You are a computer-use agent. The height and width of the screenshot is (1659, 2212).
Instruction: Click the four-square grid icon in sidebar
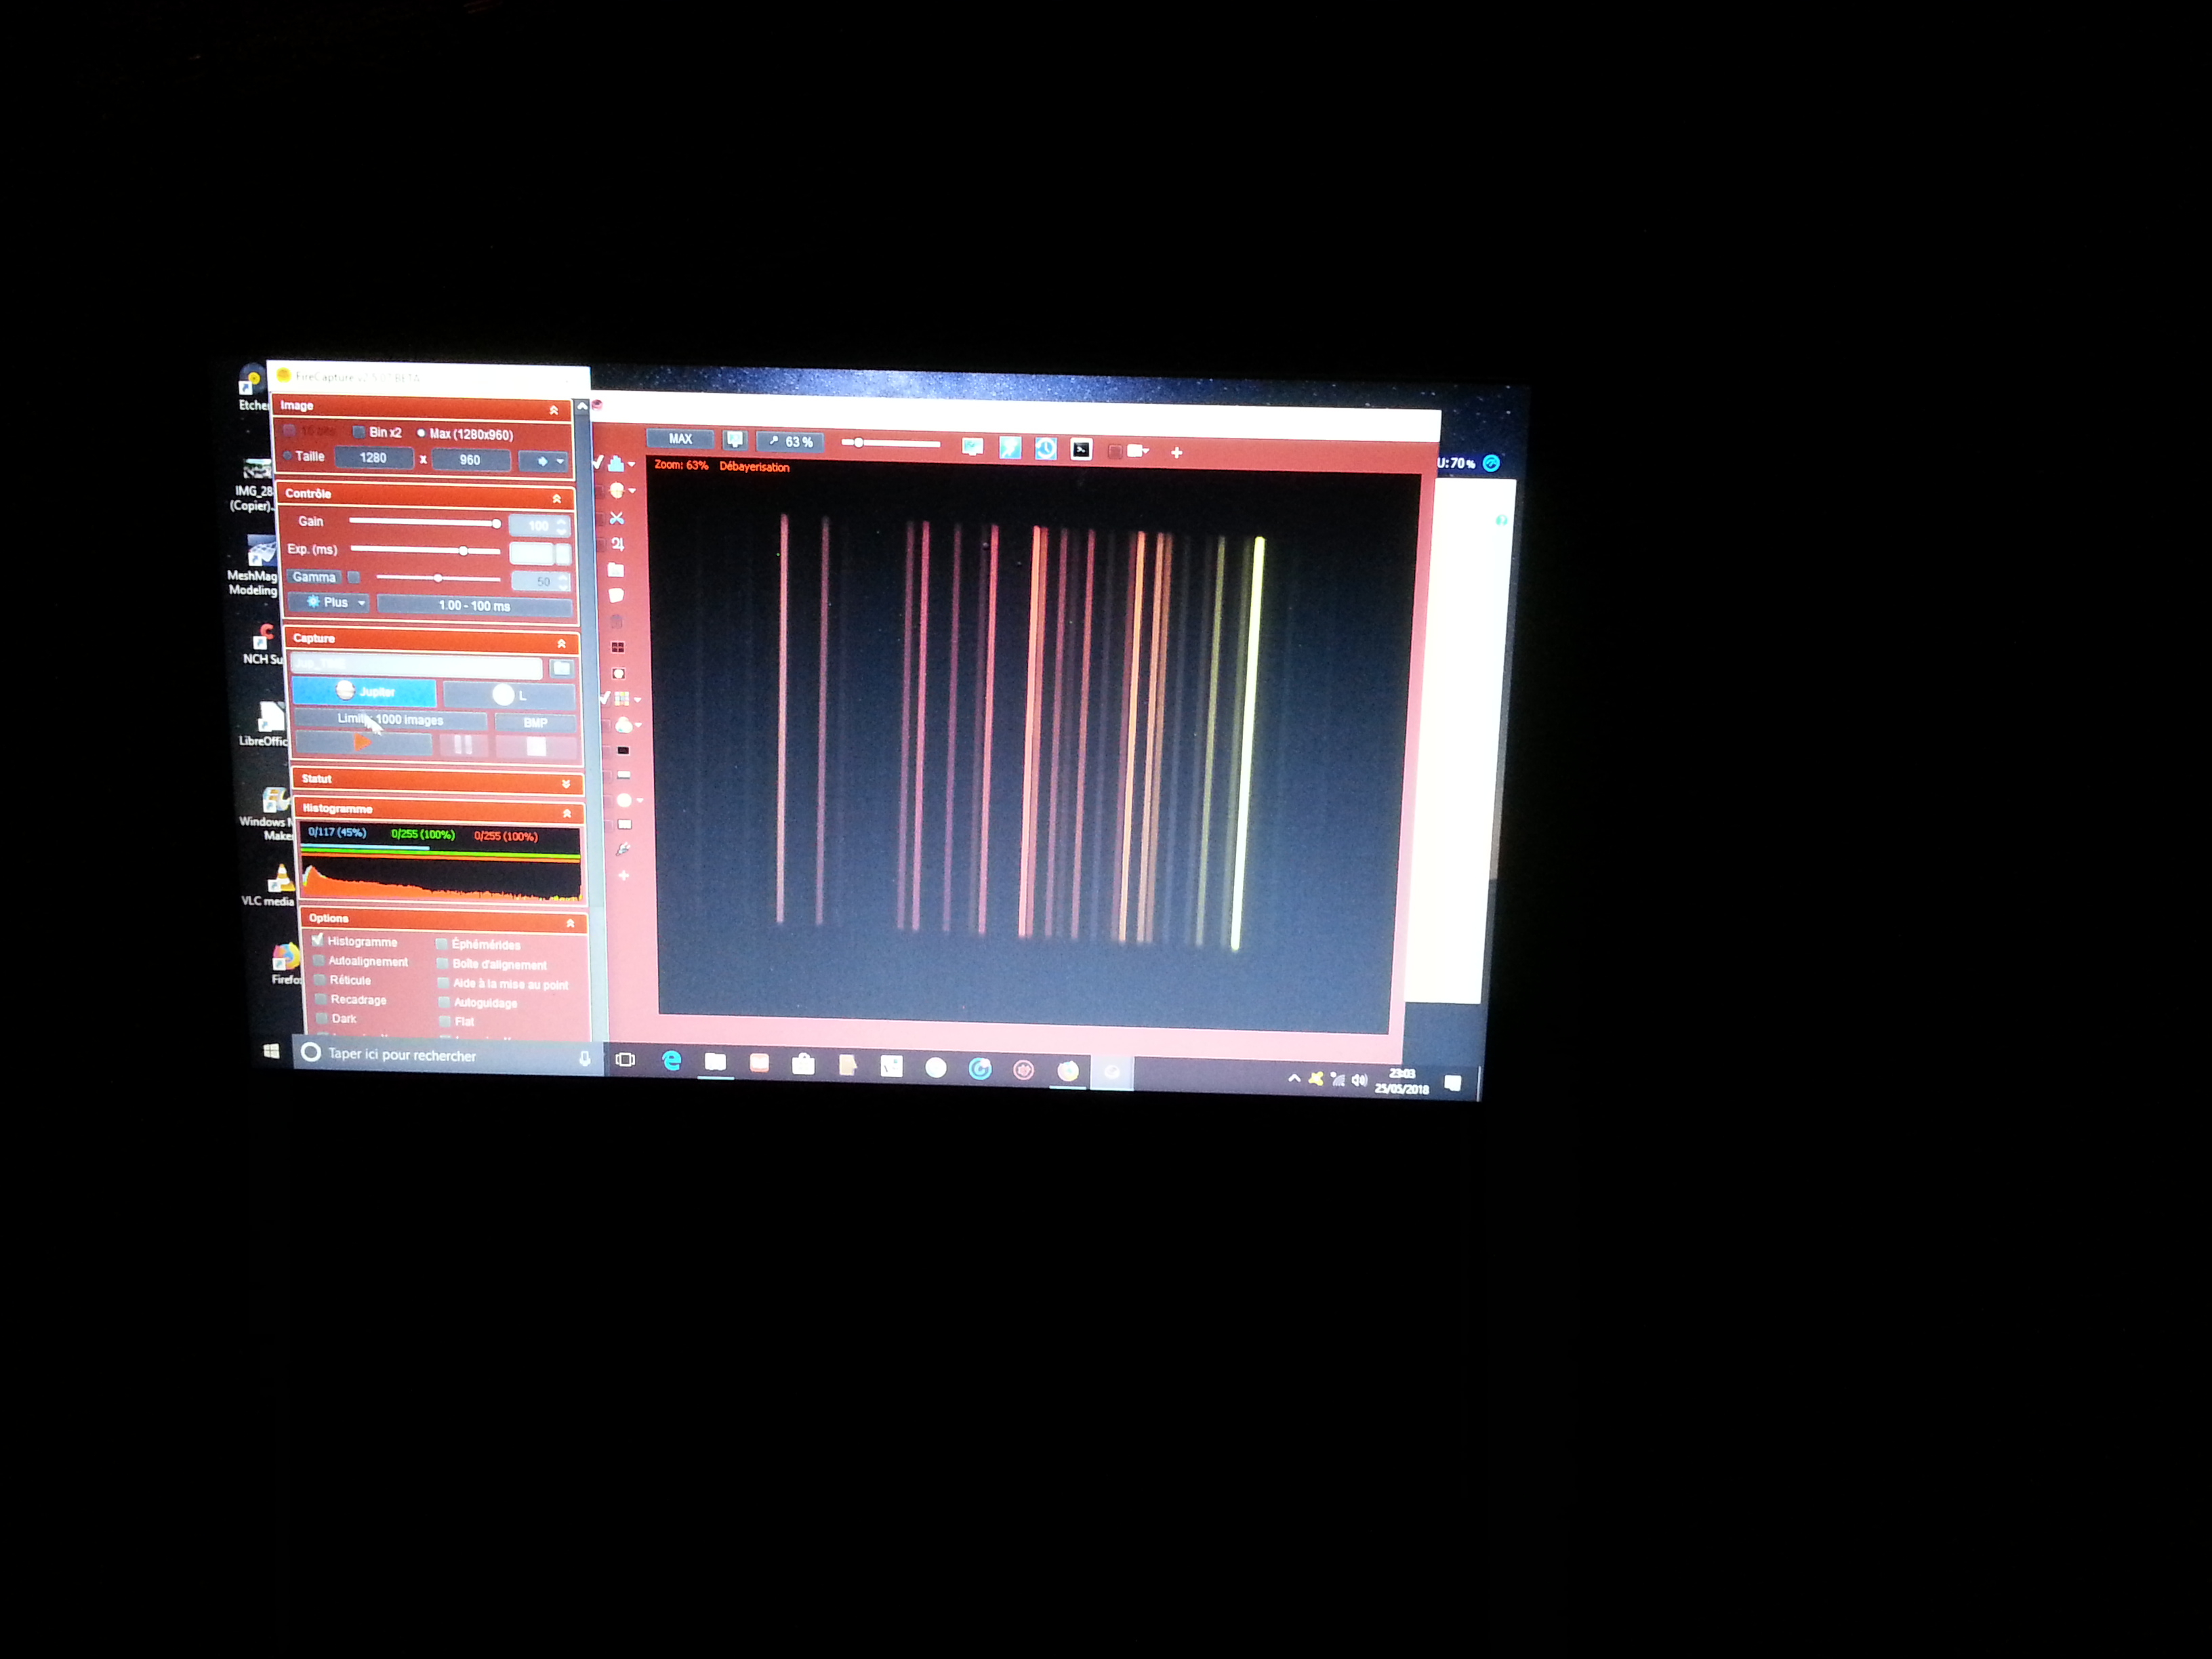pos(618,647)
